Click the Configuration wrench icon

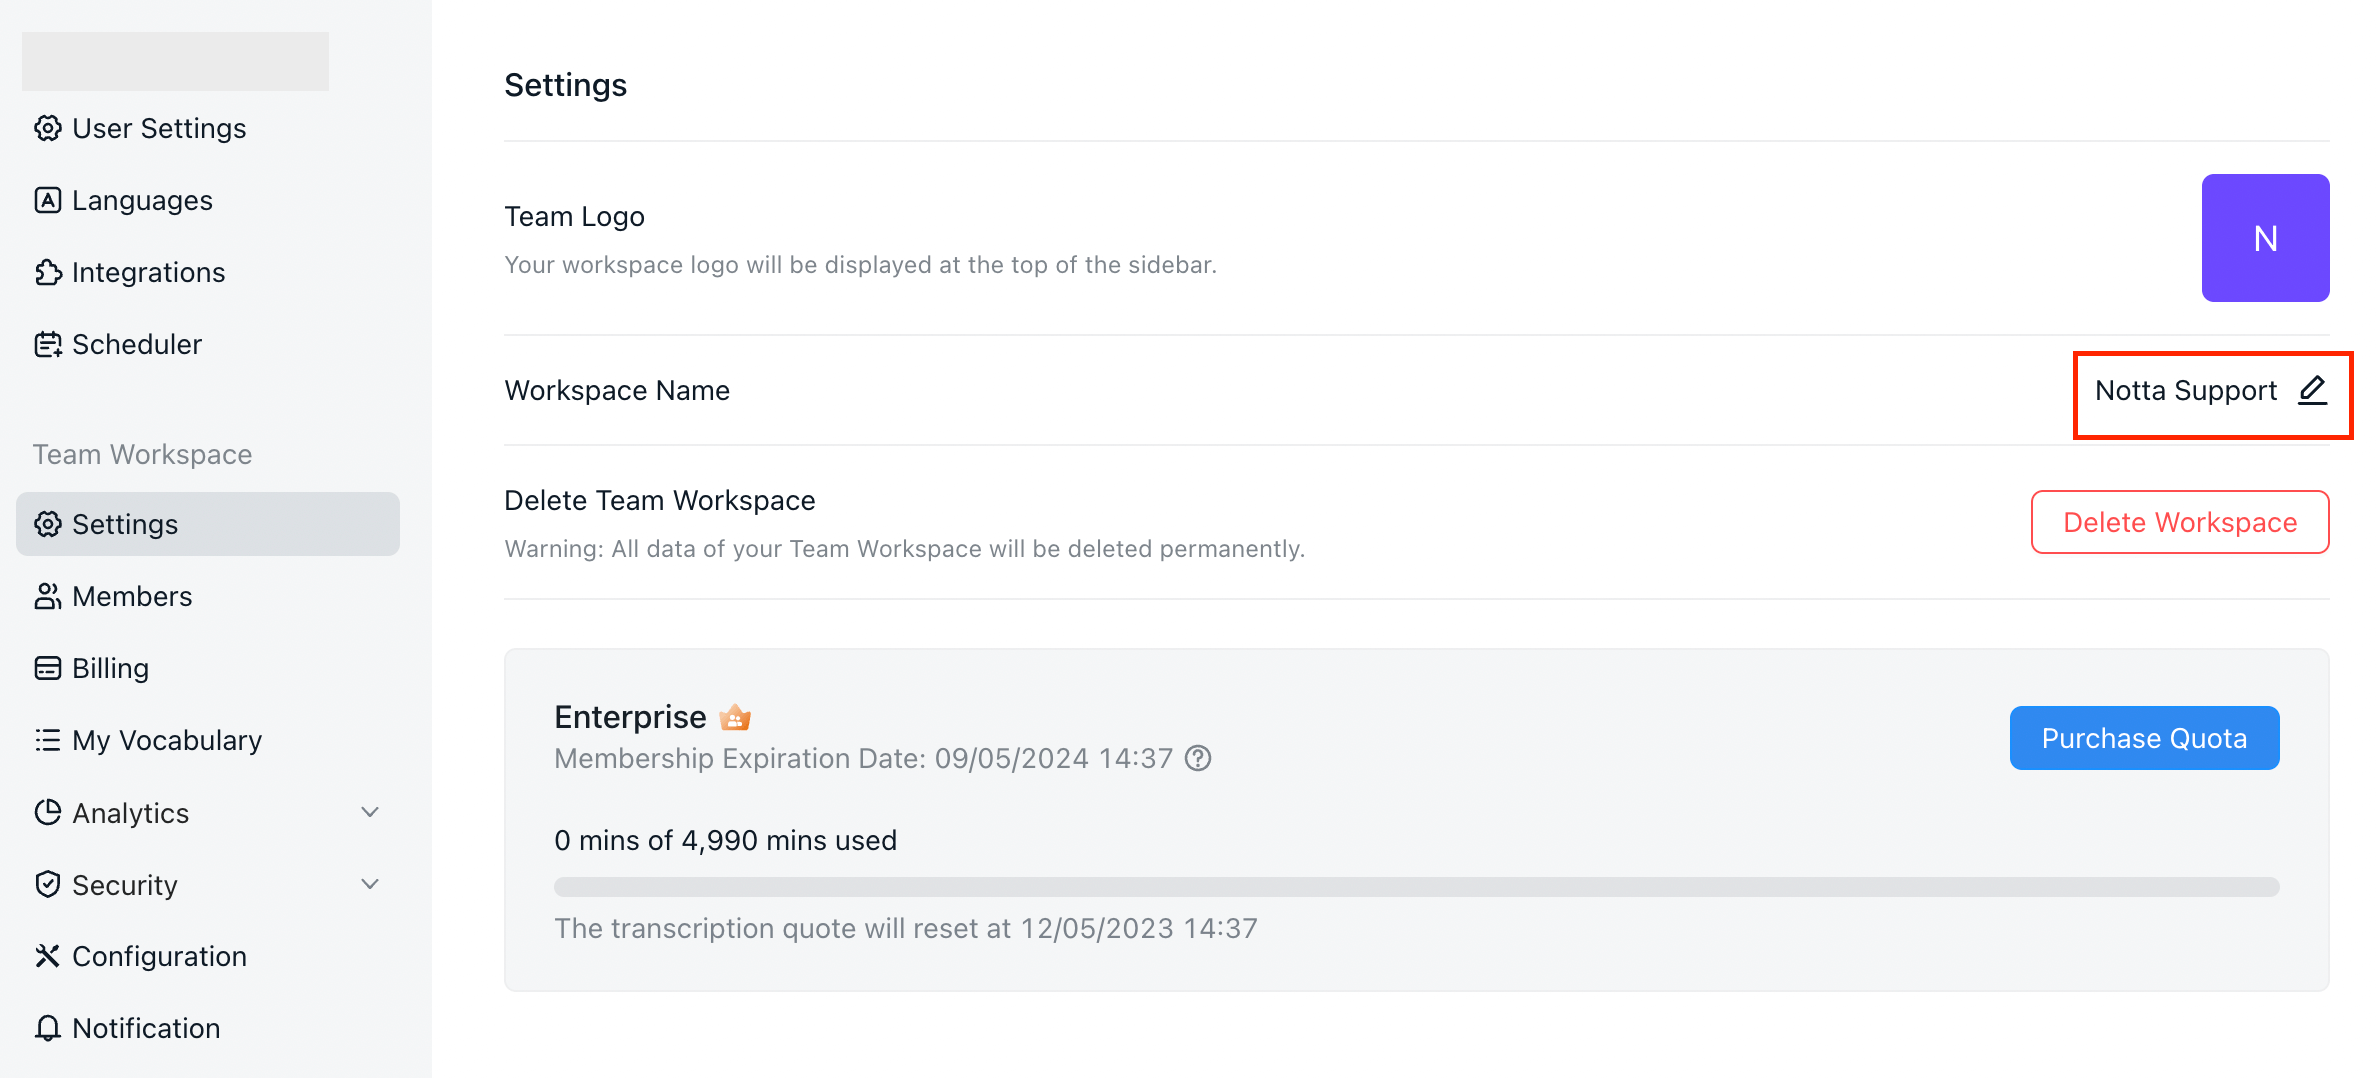pos(47,956)
